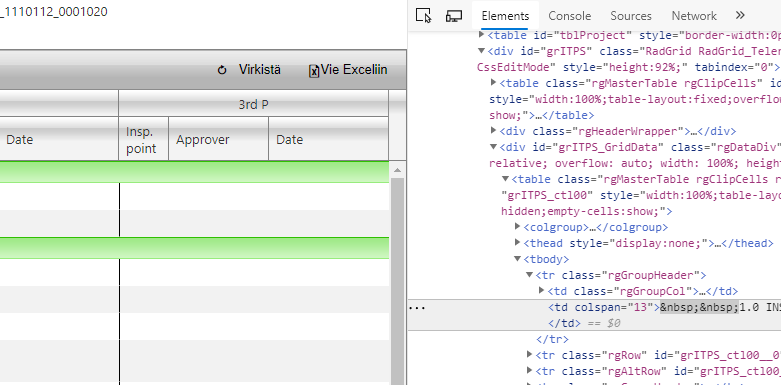Click the Insp. point column header
The width and height of the screenshot is (781, 385).
tap(143, 139)
